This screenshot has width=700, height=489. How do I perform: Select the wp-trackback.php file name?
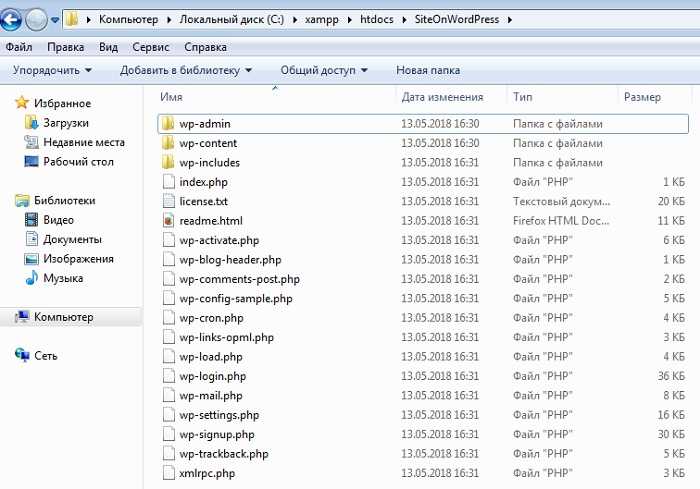pos(224,454)
